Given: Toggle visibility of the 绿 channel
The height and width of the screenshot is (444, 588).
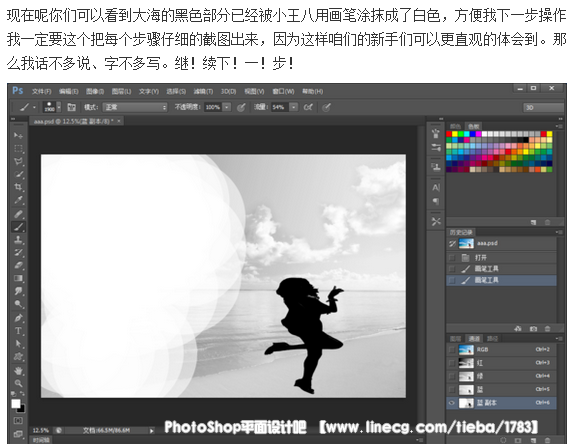Looking at the screenshot, I should click(452, 376).
